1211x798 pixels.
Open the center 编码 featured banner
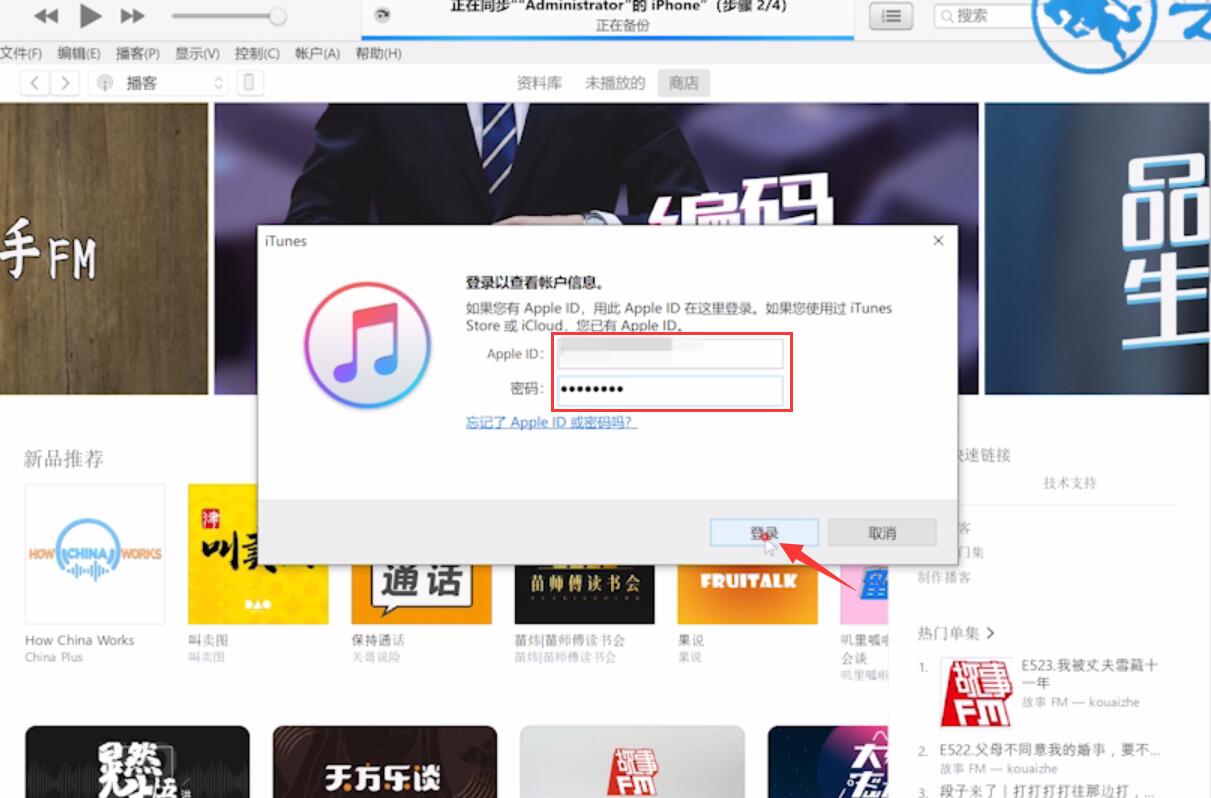pyautogui.click(x=596, y=164)
